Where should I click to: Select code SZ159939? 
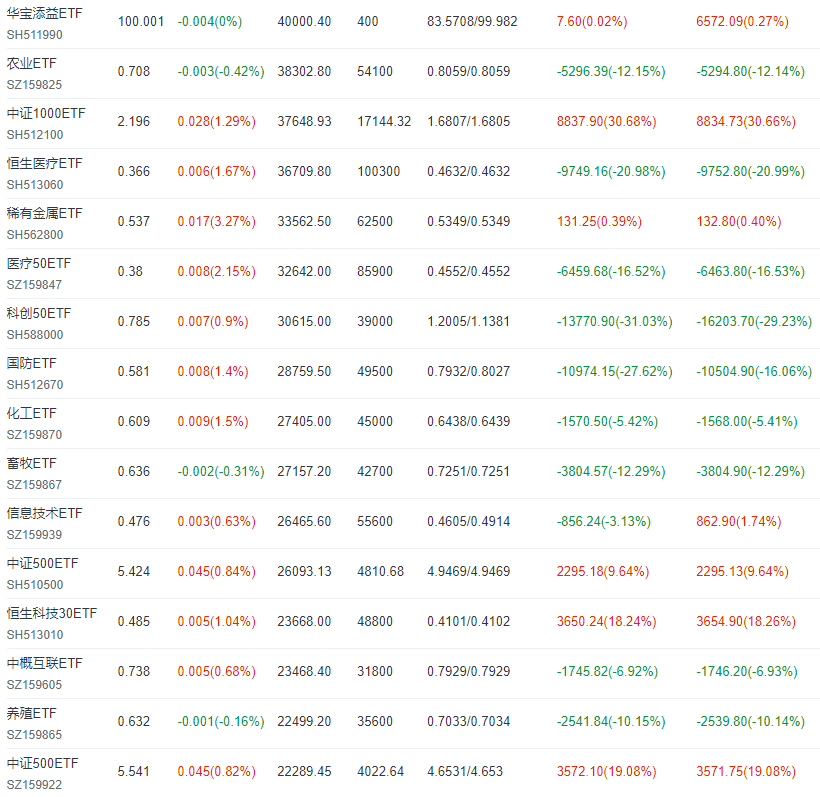pyautogui.click(x=35, y=535)
